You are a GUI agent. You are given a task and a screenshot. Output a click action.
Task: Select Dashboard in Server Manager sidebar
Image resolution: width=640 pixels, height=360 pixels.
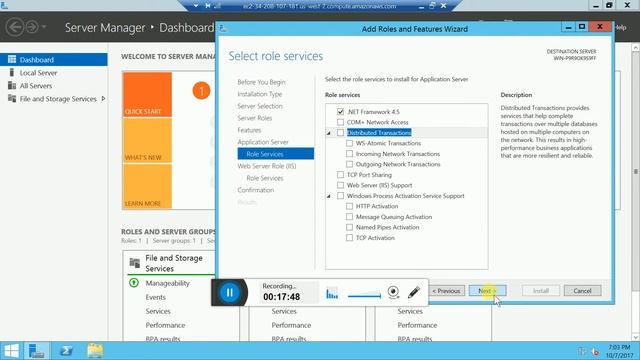point(54,60)
